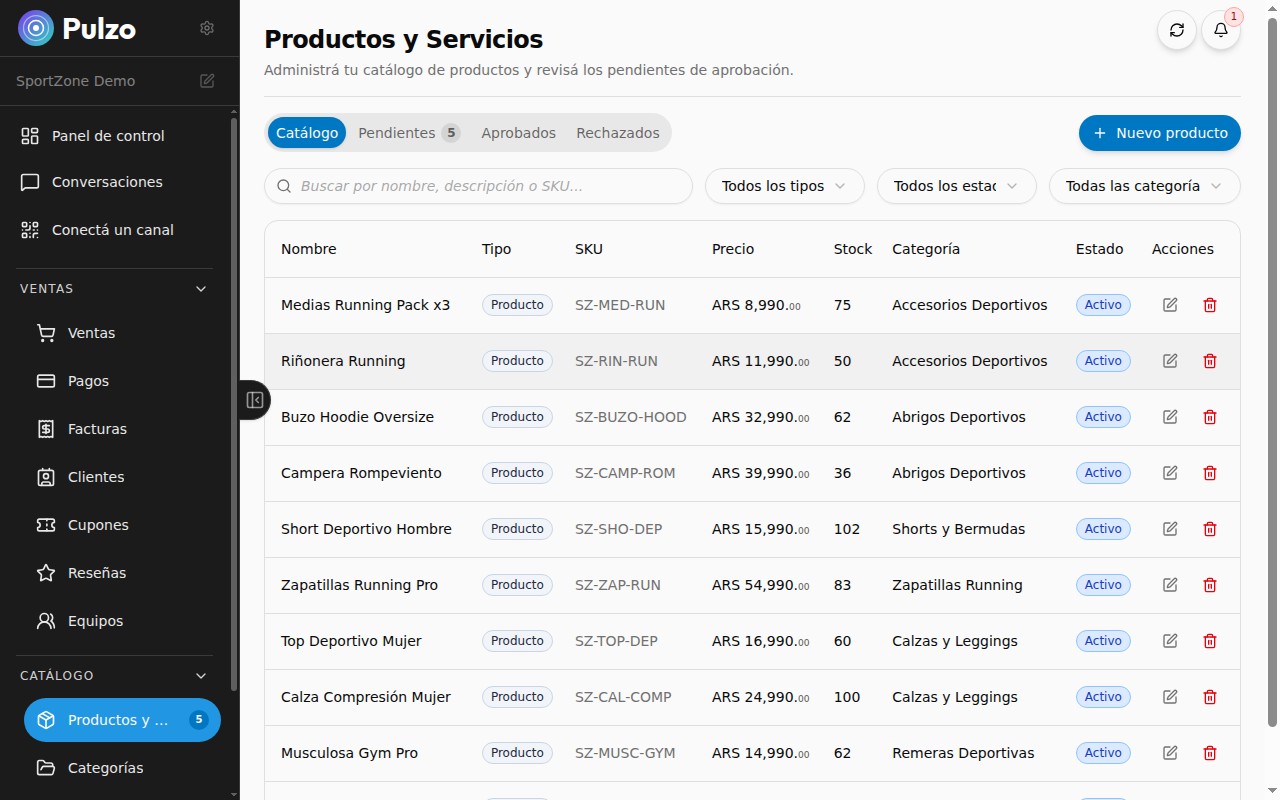
Task: Open the Todos los tipos dropdown
Action: 784,186
